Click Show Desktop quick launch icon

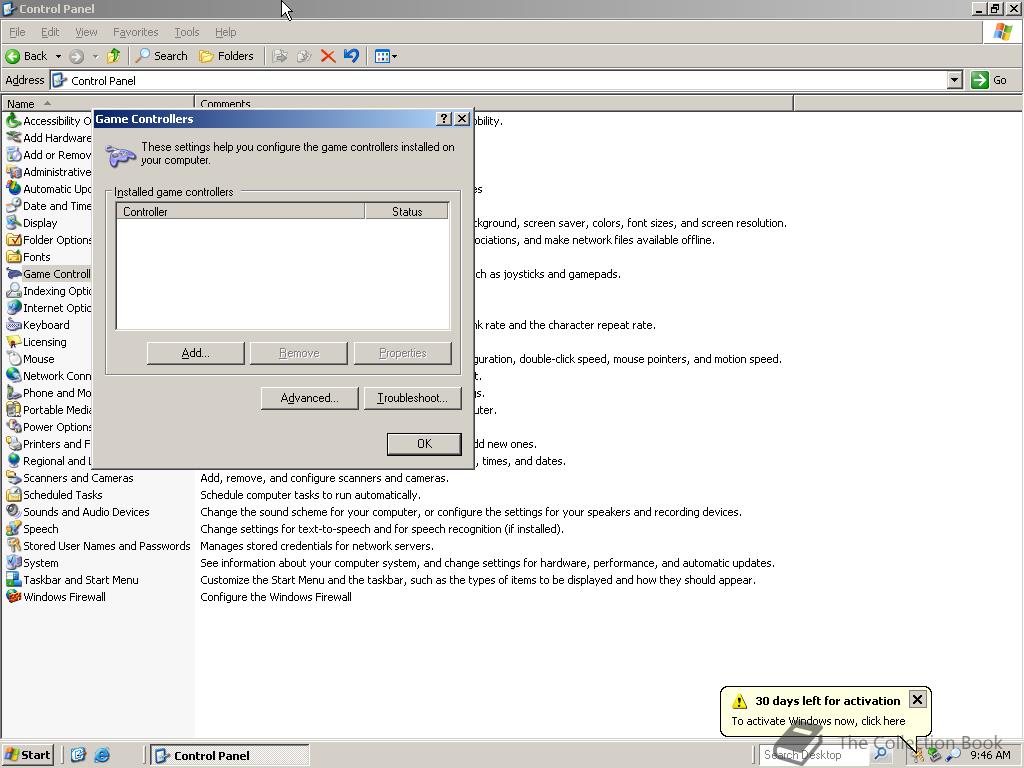[x=78, y=755]
